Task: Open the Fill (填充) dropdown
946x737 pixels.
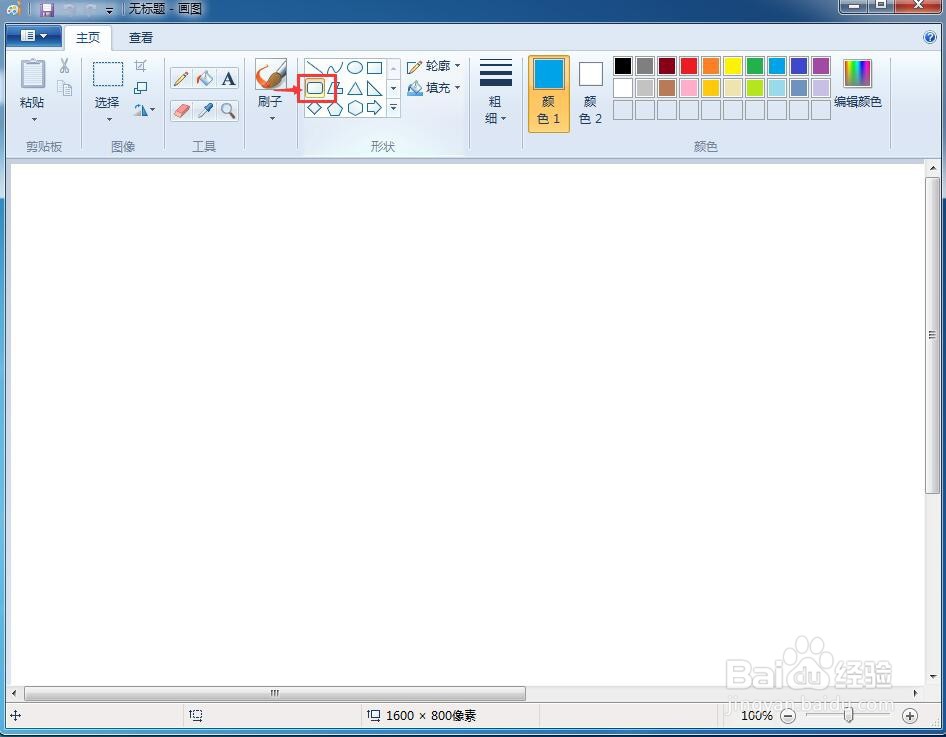Action: click(434, 88)
